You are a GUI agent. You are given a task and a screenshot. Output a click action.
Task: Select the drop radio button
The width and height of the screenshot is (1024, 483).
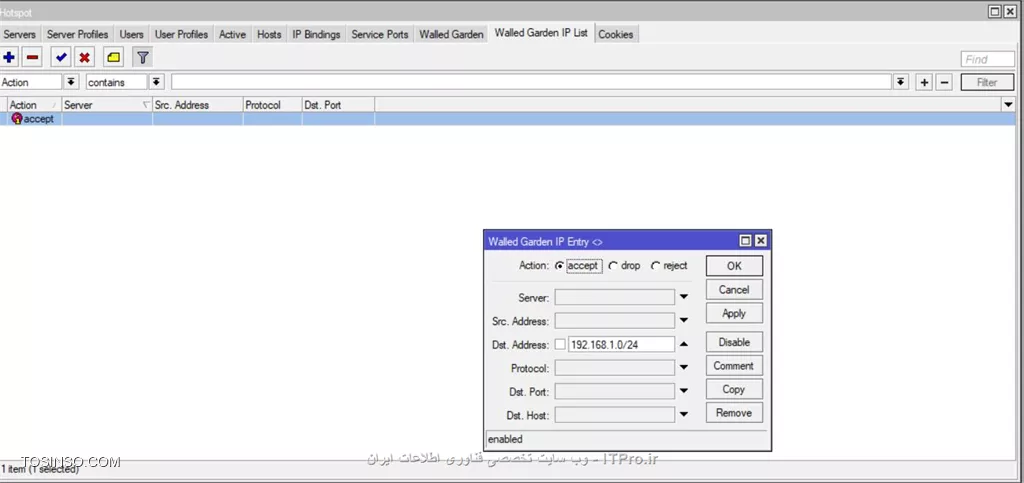(613, 266)
